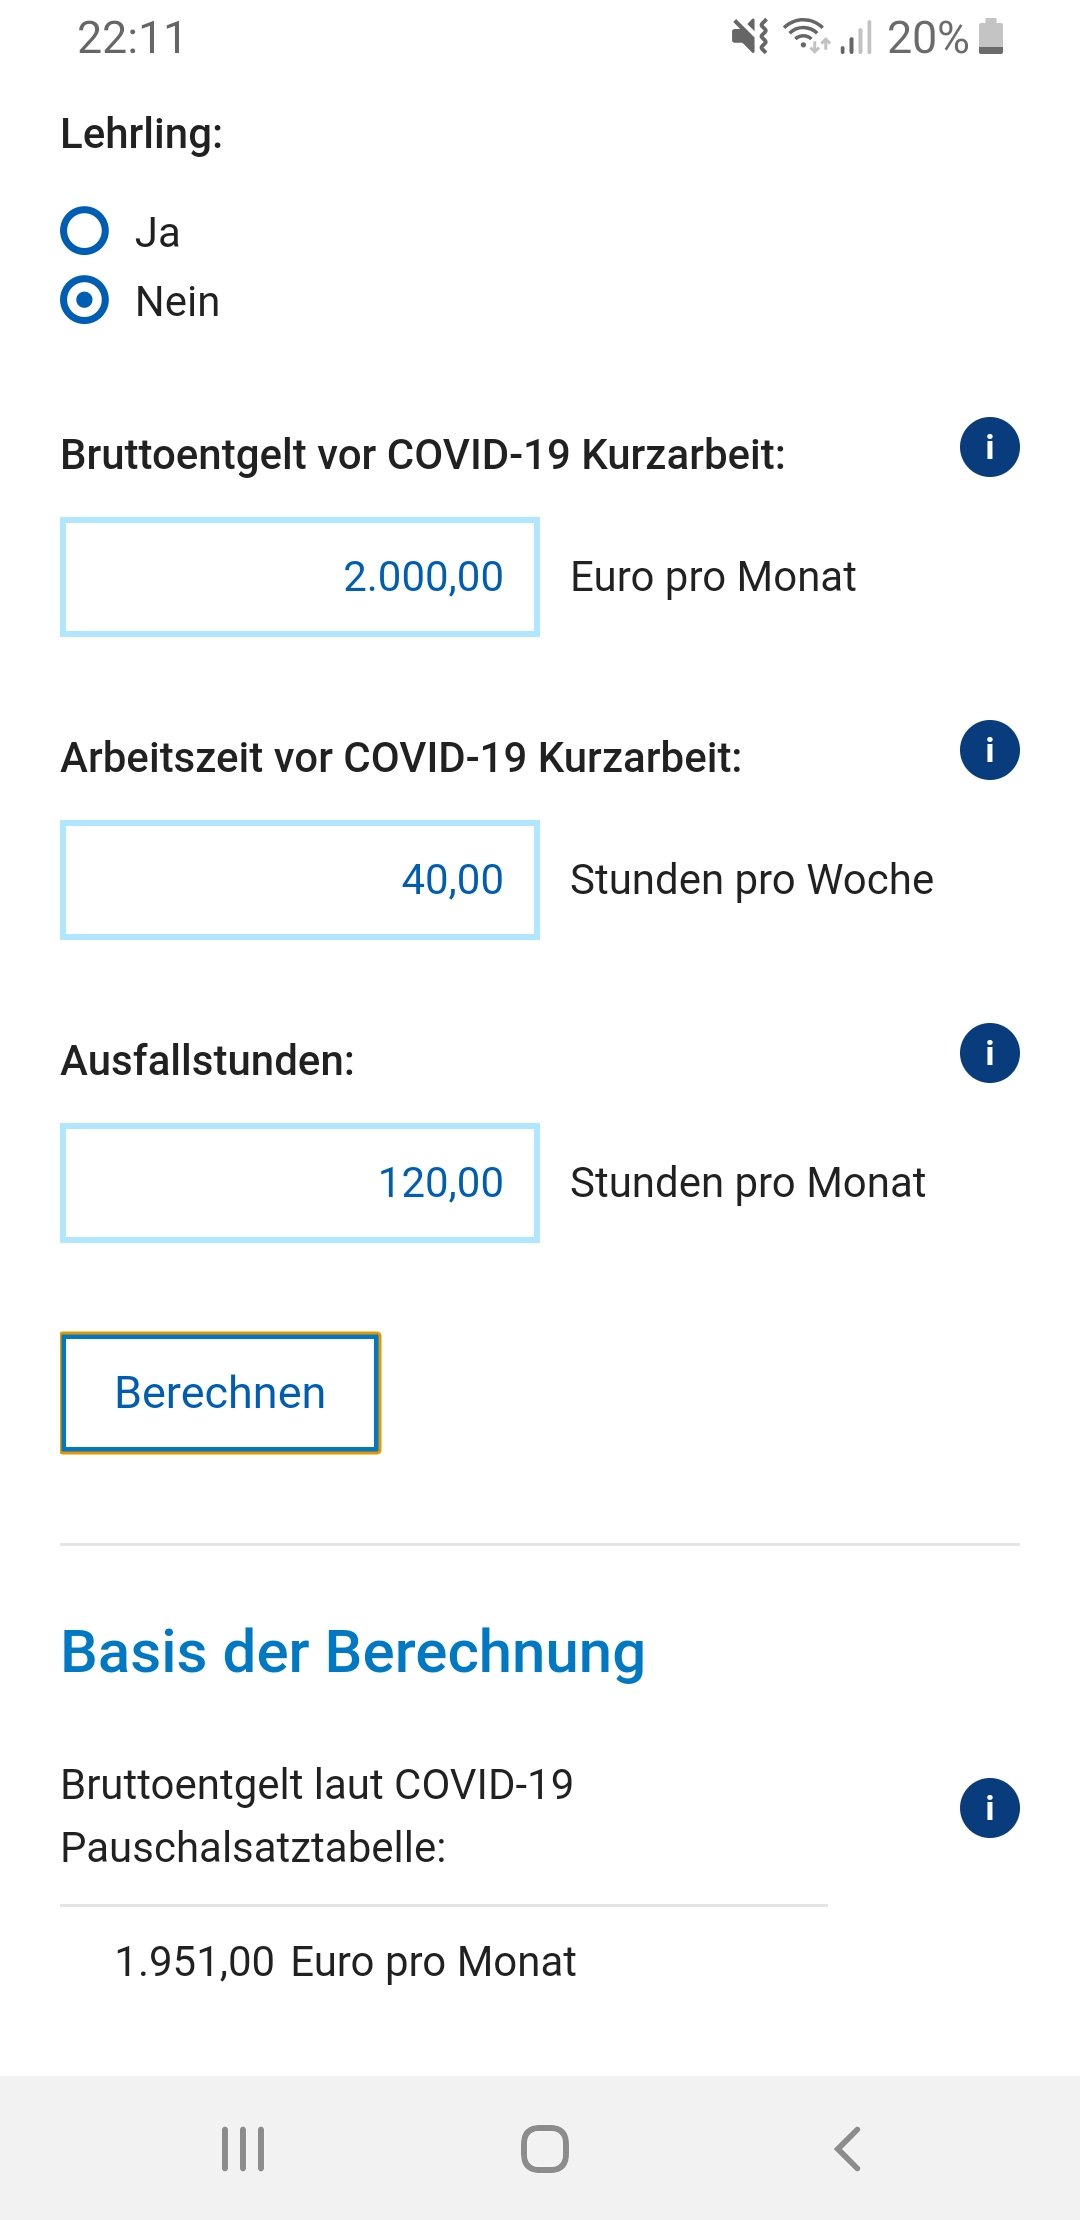1080x2220 pixels.
Task: Focus the Bruttoentgelt field showing 2.000,00
Action: tap(300, 577)
